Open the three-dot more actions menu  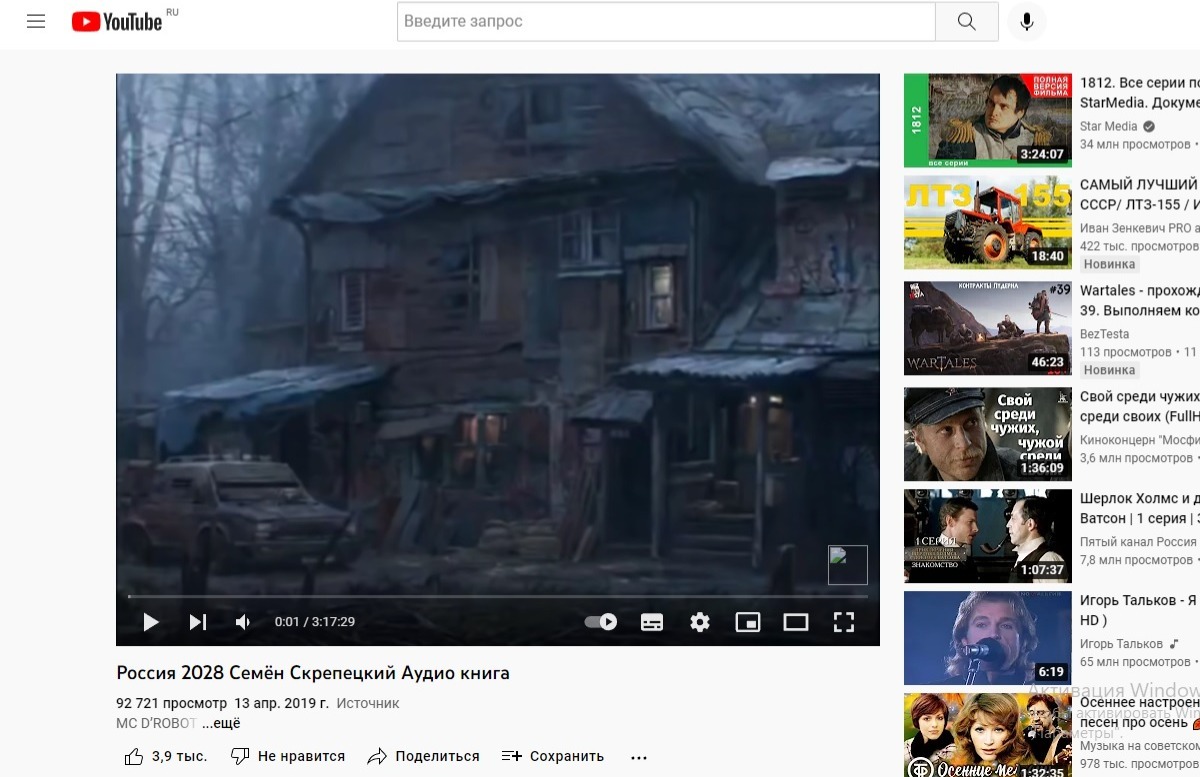point(639,756)
